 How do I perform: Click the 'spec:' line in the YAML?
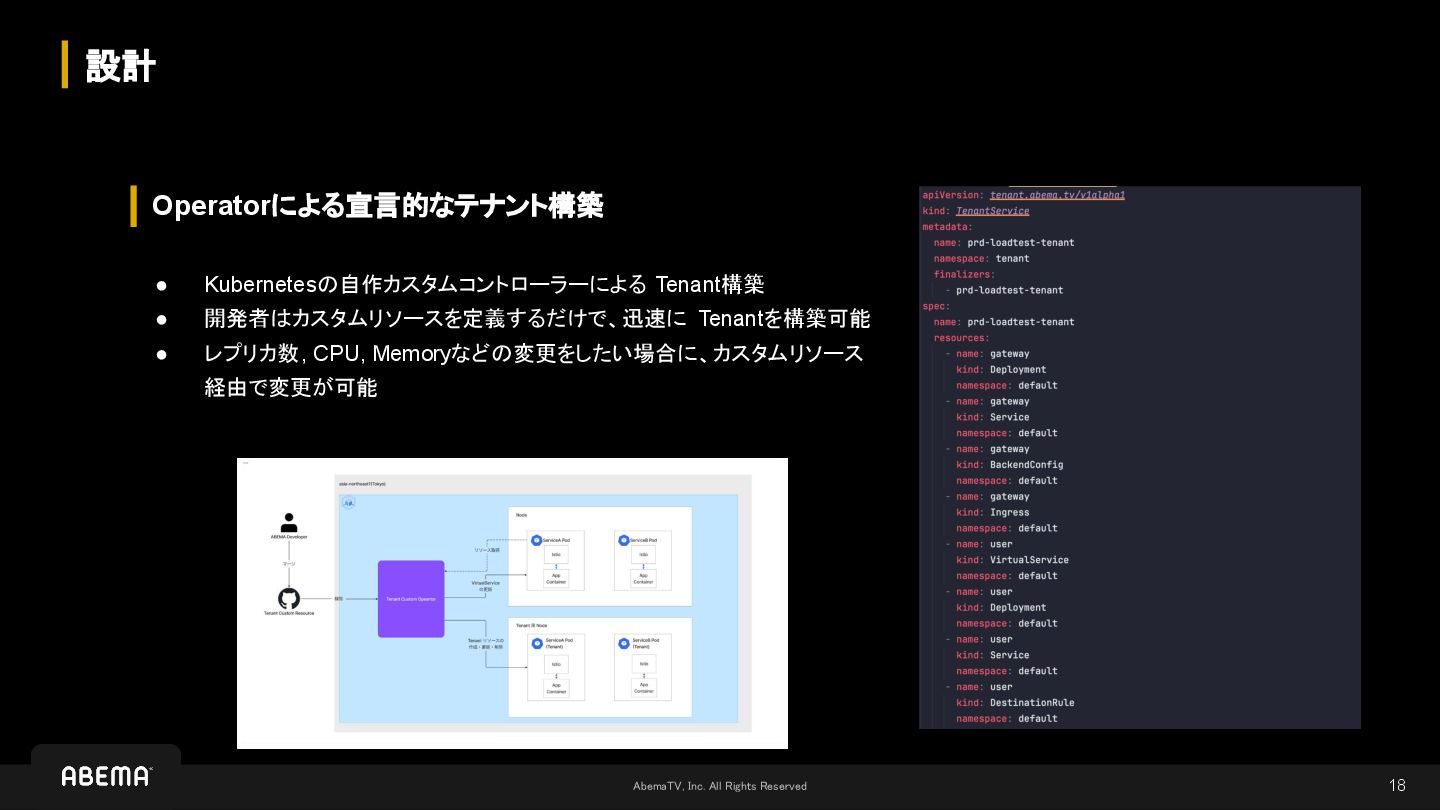[x=936, y=306]
